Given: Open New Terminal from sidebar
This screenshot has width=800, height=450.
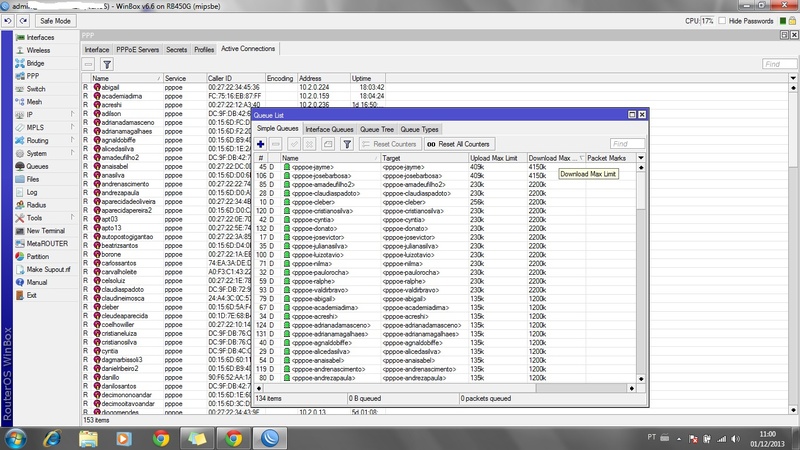Looking at the screenshot, I should (x=46, y=230).
